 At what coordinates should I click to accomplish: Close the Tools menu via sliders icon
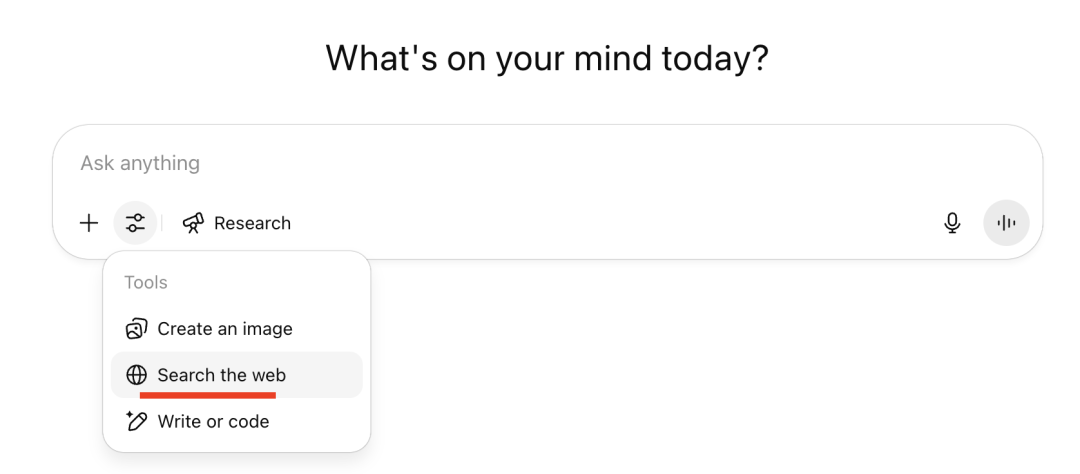coord(135,223)
